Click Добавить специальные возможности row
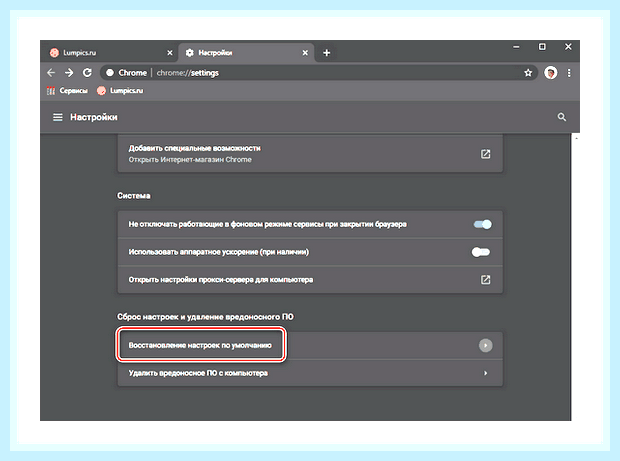The height and width of the screenshot is (461, 620). 310,154
